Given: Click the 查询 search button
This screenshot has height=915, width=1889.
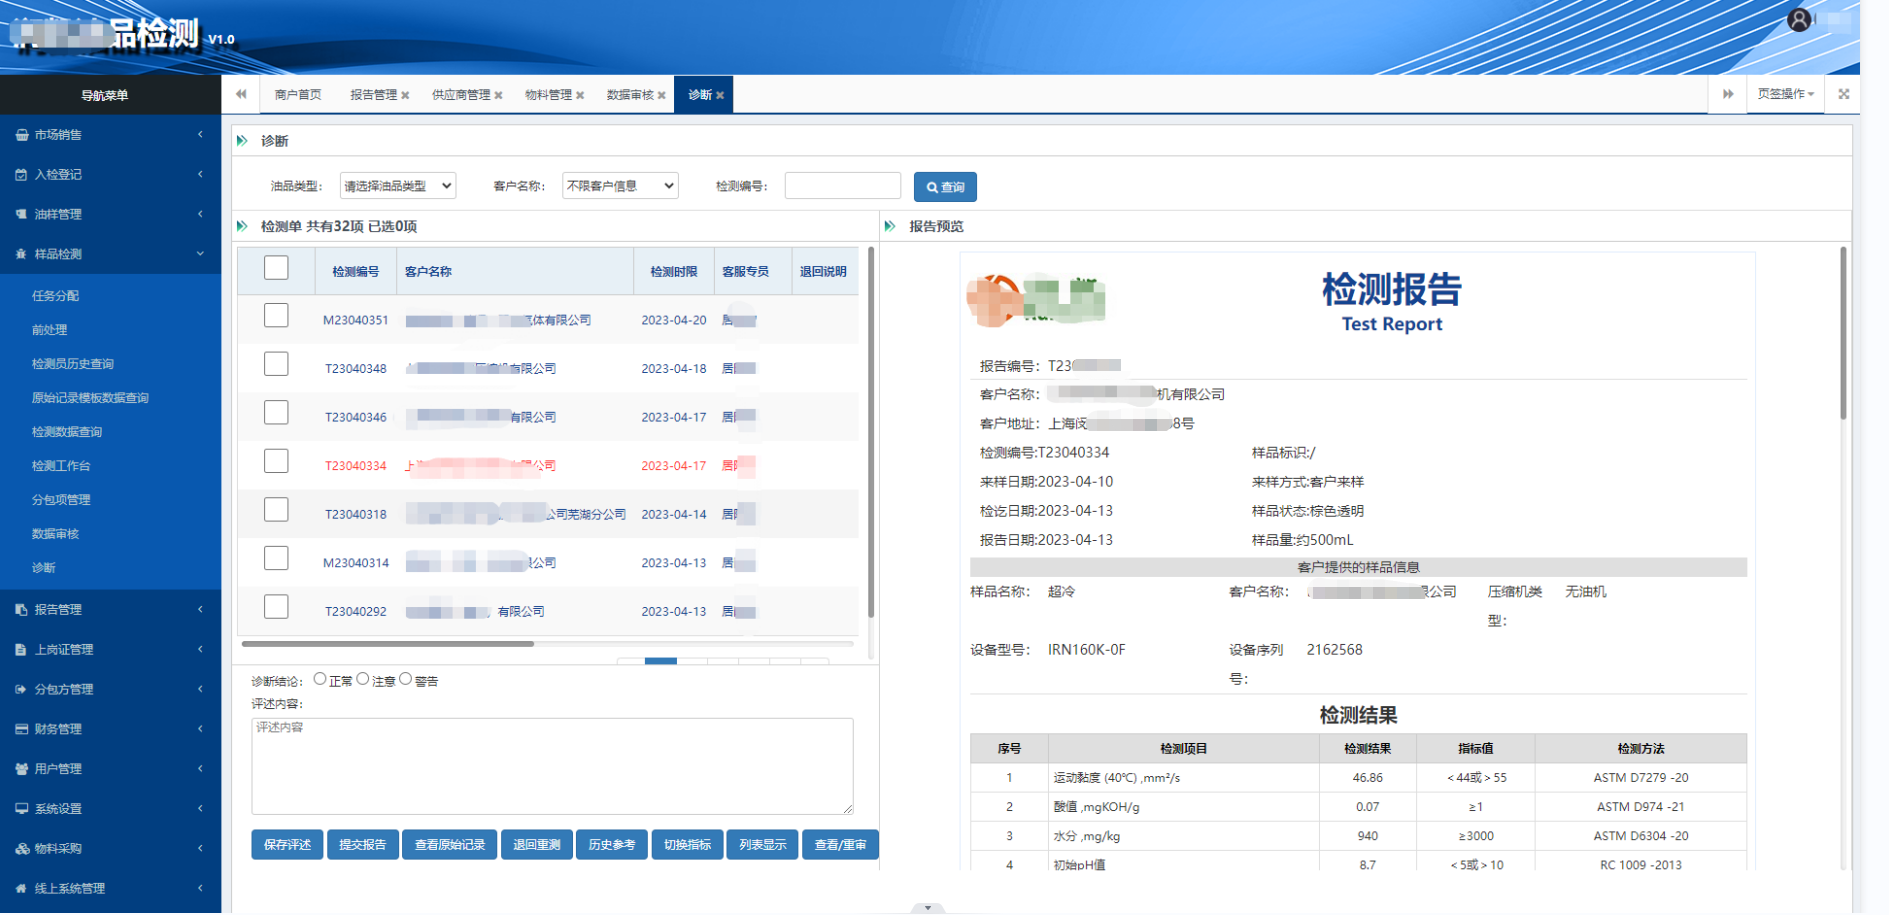Looking at the screenshot, I should point(945,187).
